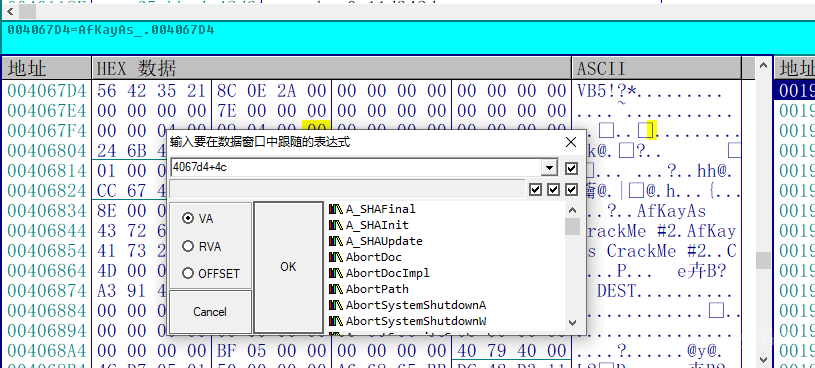Click the symbol list scrollbar thumb
Viewport: 815px width, 368px height.
(x=572, y=227)
